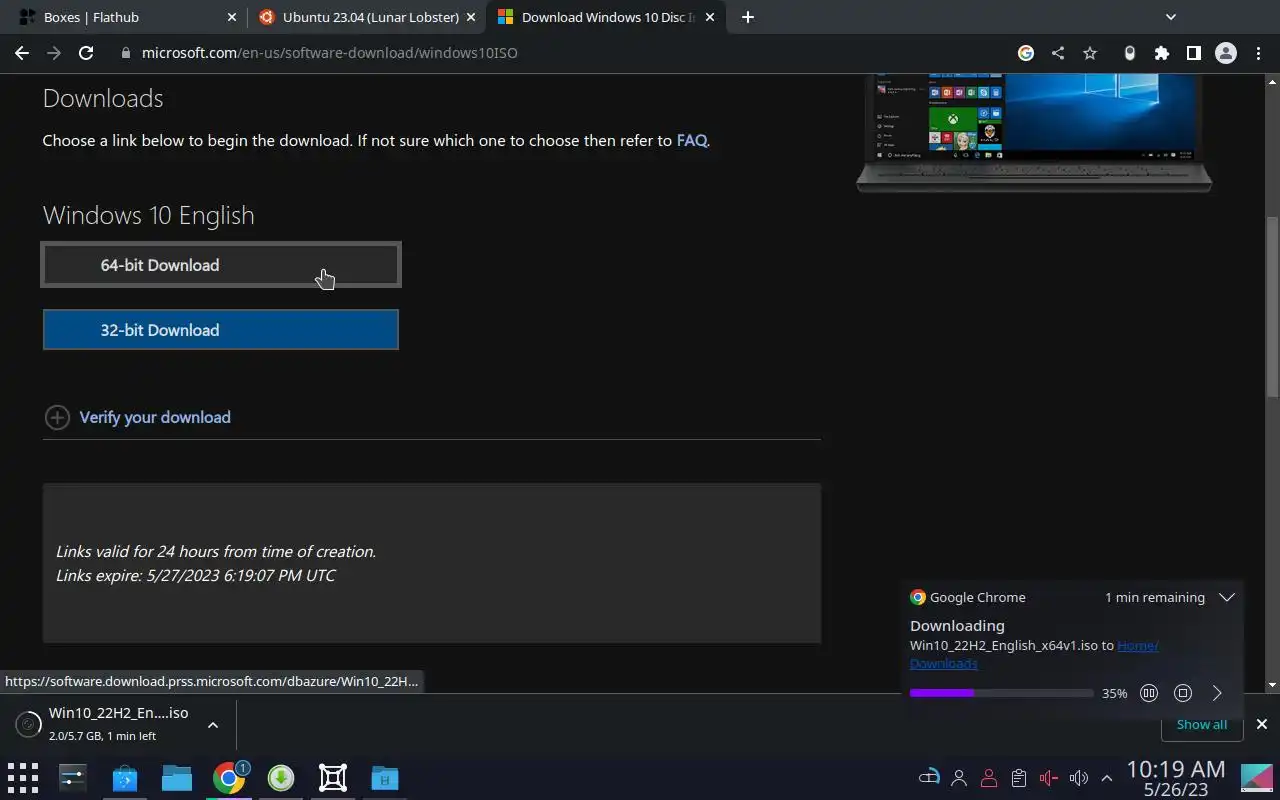Open the file manager from the taskbar
This screenshot has height=800, width=1280.
pos(177,778)
